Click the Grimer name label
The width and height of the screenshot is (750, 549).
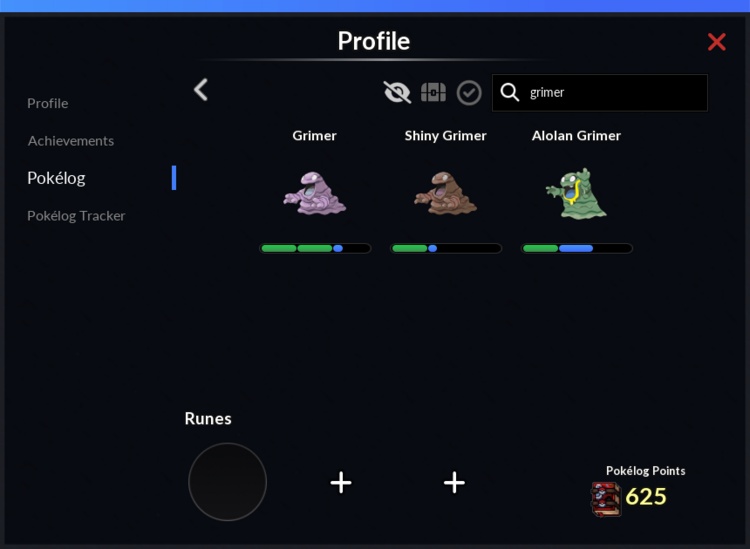(315, 136)
